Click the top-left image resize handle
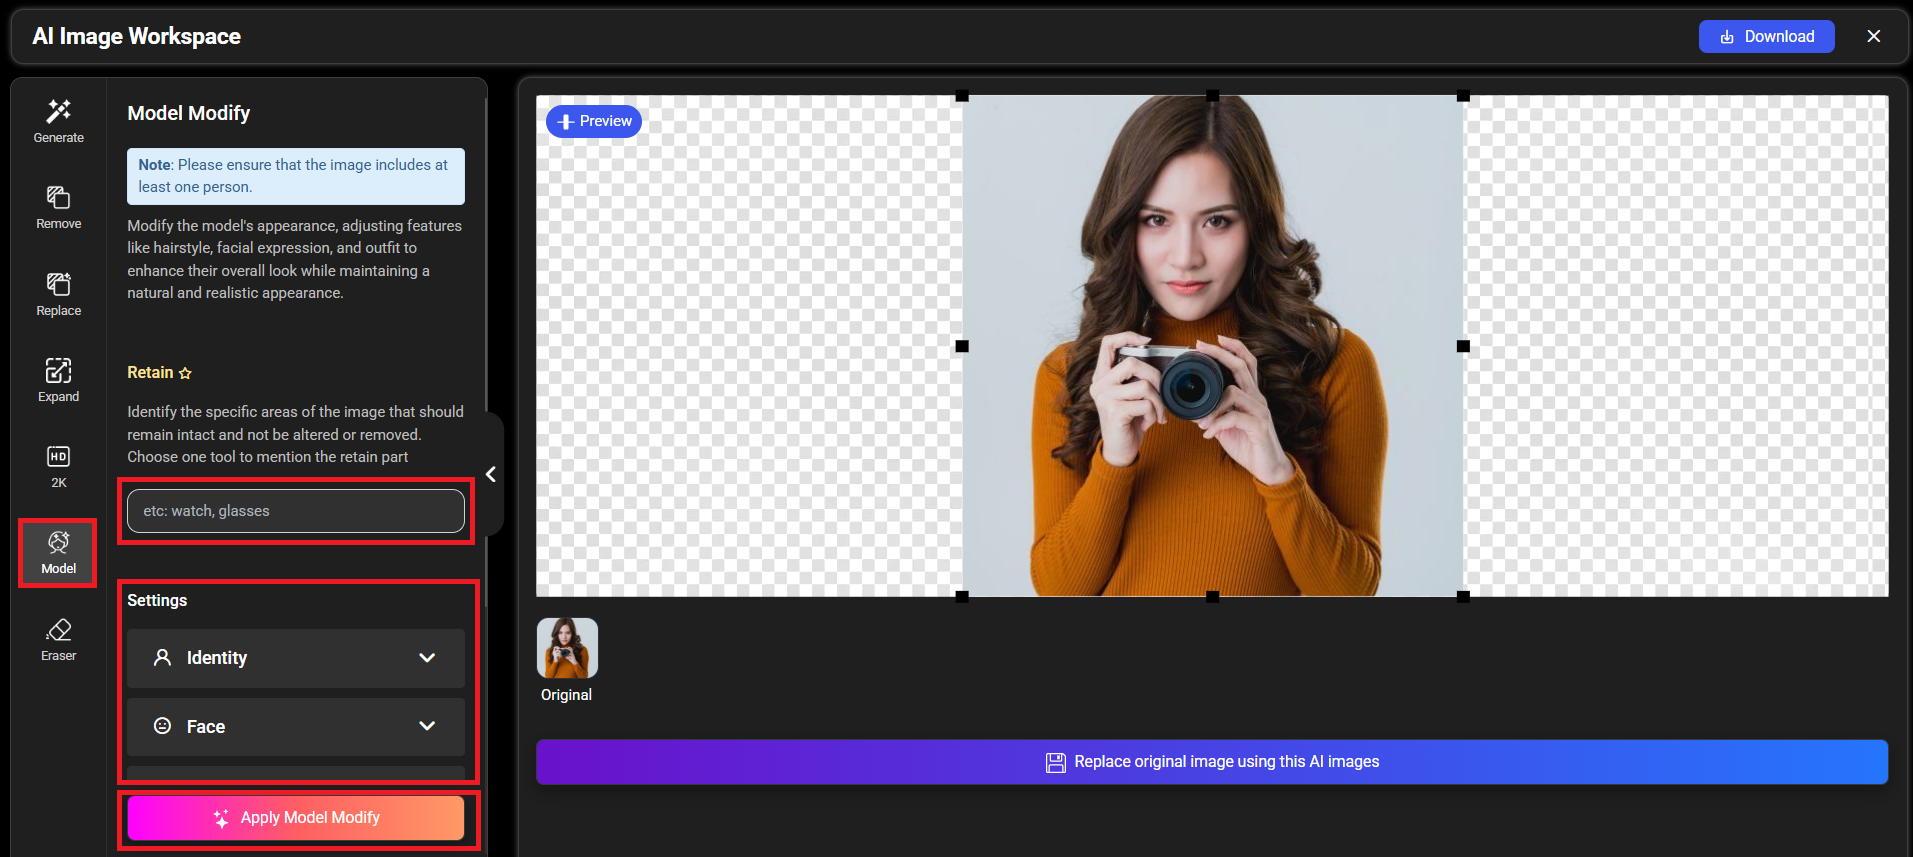The width and height of the screenshot is (1913, 857). (x=962, y=96)
